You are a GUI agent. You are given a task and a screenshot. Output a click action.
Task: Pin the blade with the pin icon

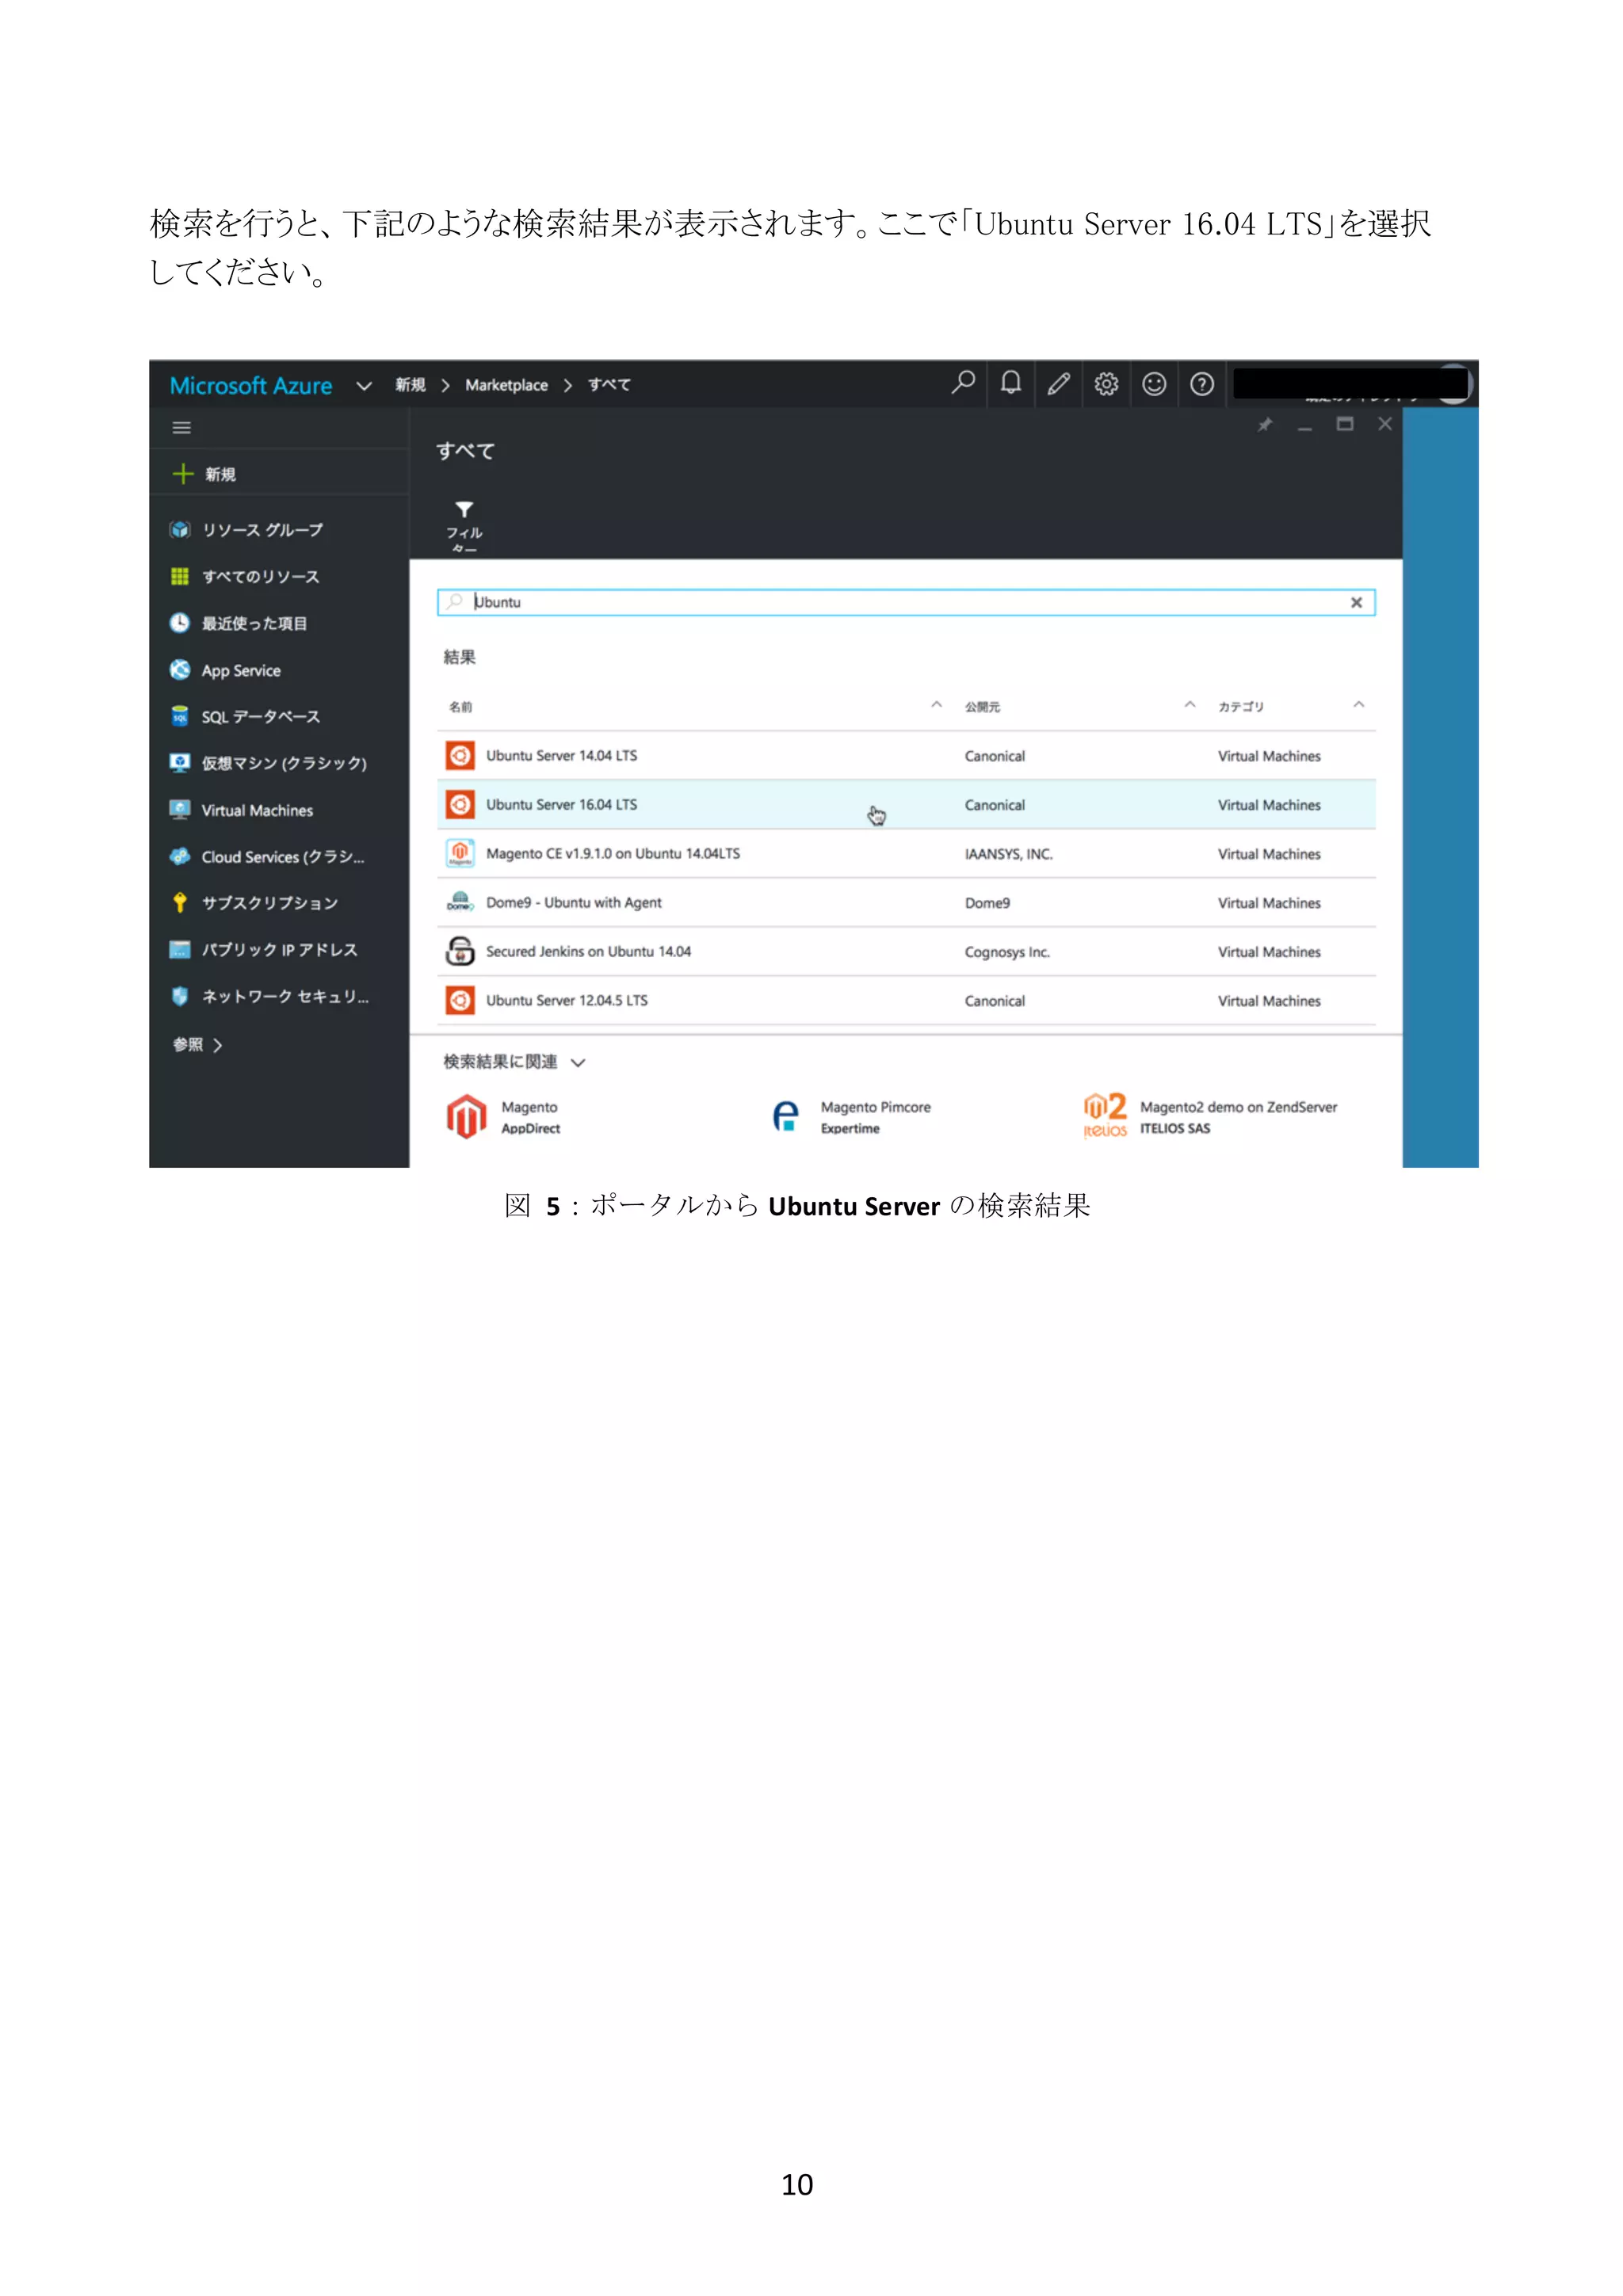point(1265,425)
